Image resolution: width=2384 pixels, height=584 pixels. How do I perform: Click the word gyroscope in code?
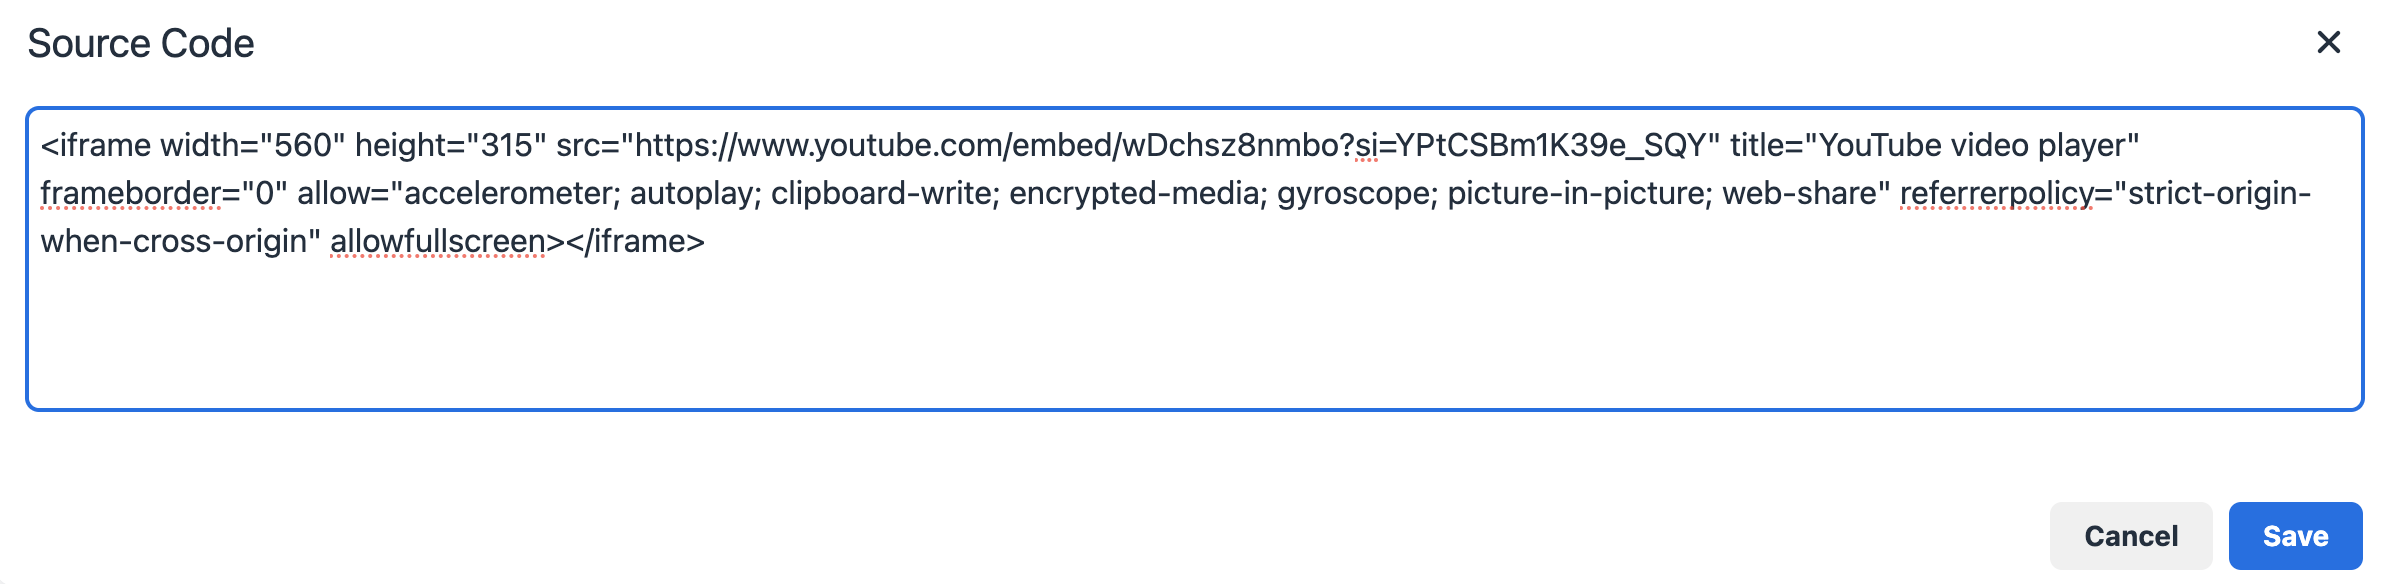point(1353,193)
